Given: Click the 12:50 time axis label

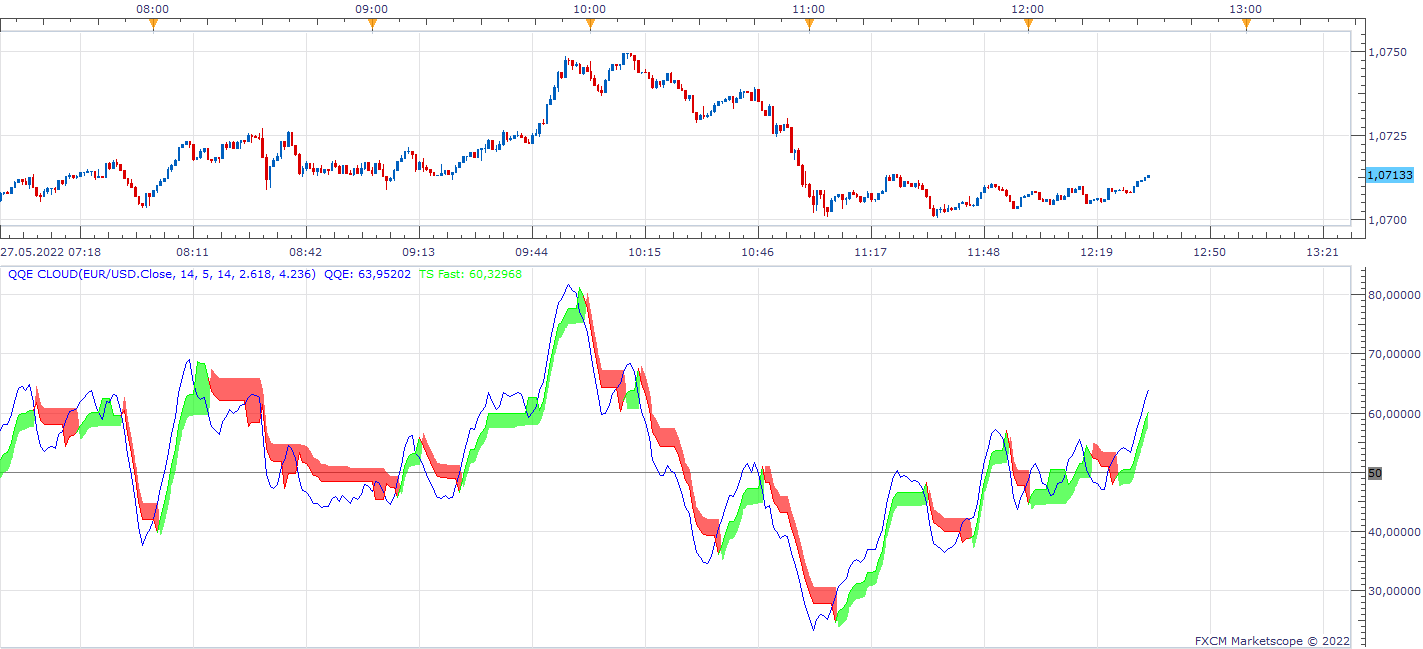Looking at the screenshot, I should pos(1210,253).
